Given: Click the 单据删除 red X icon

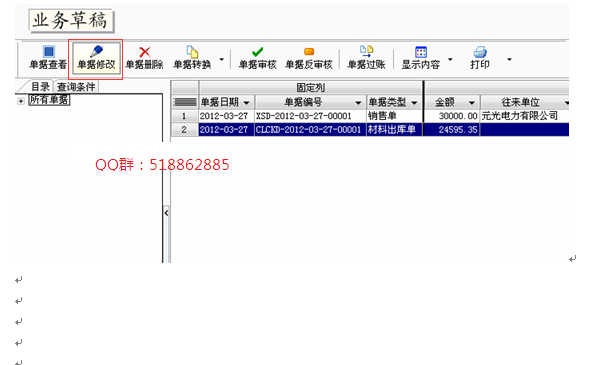Looking at the screenshot, I should pos(144,52).
